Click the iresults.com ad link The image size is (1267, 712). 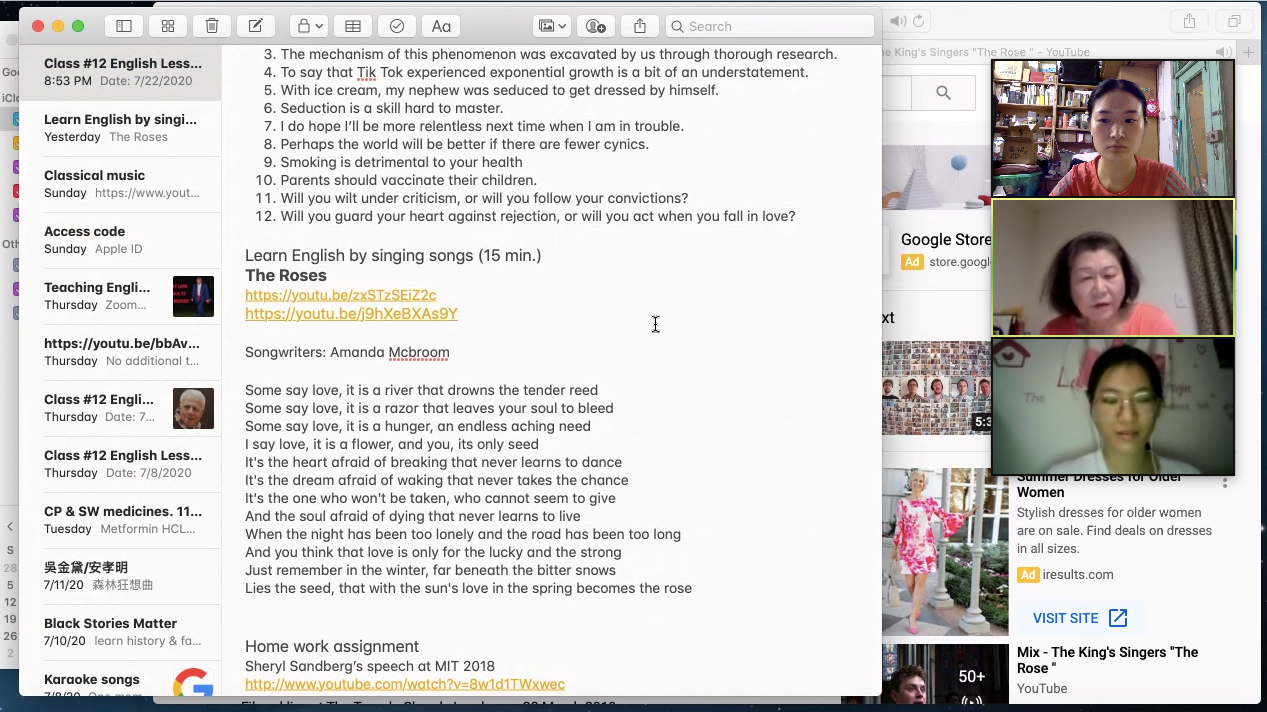point(1077,574)
